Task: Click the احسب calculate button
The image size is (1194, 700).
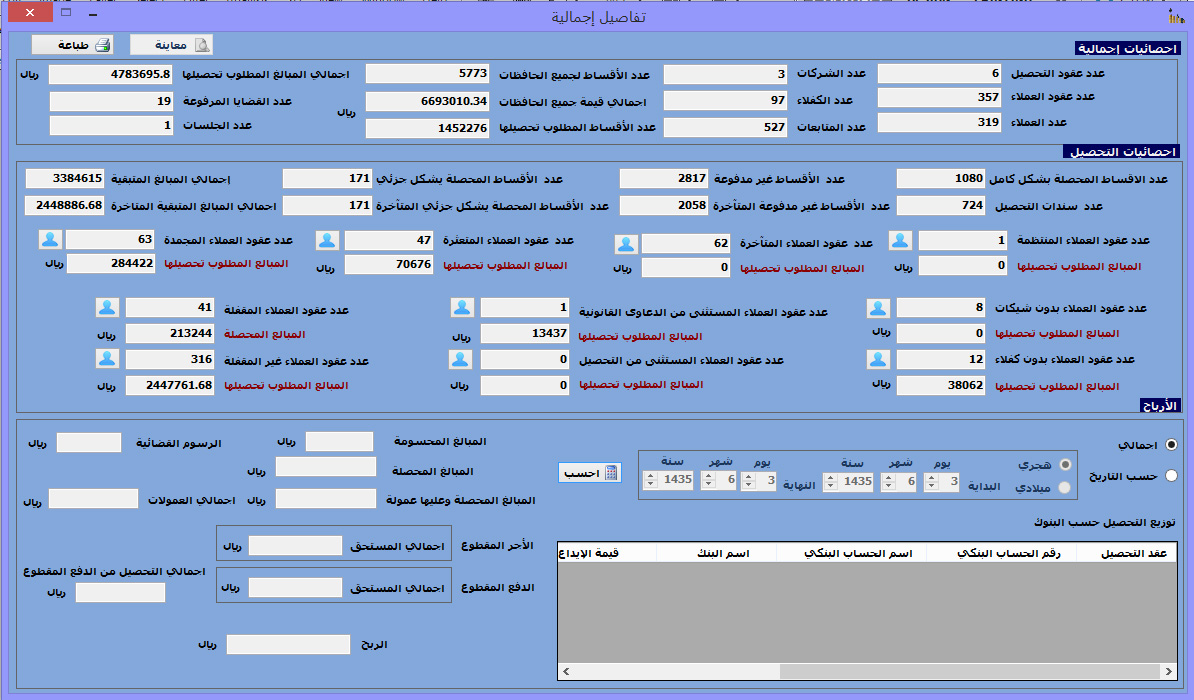Action: click(590, 473)
